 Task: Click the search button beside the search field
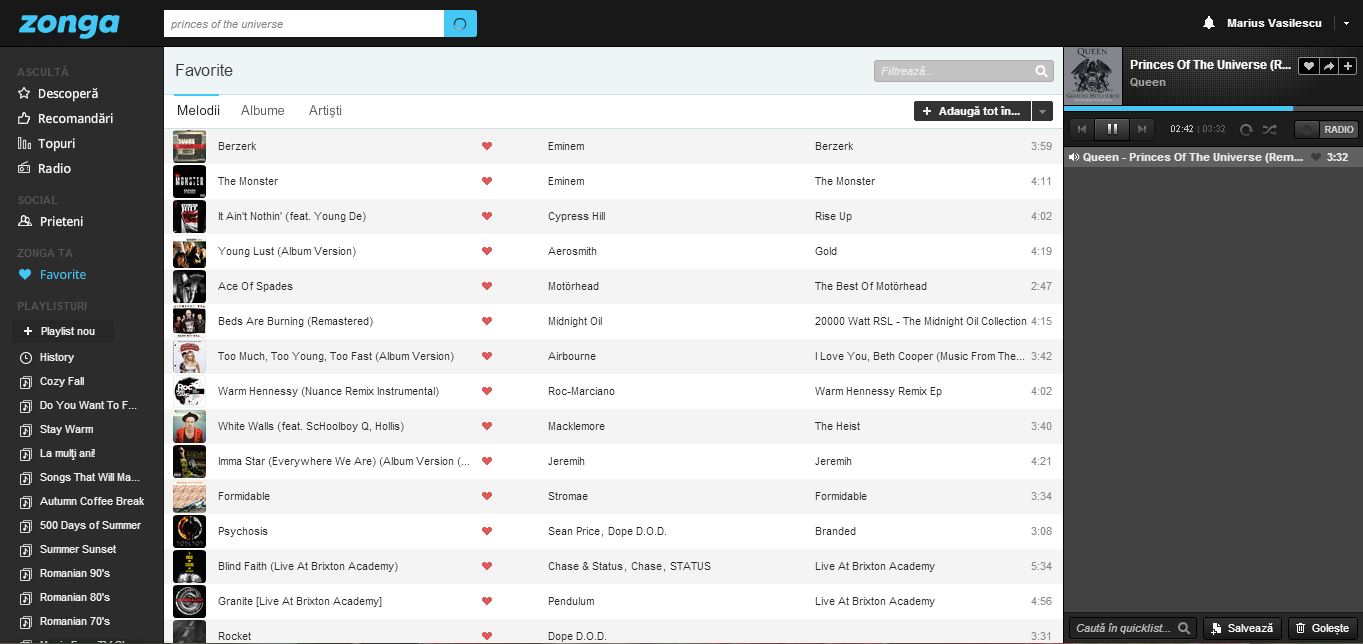(460, 24)
